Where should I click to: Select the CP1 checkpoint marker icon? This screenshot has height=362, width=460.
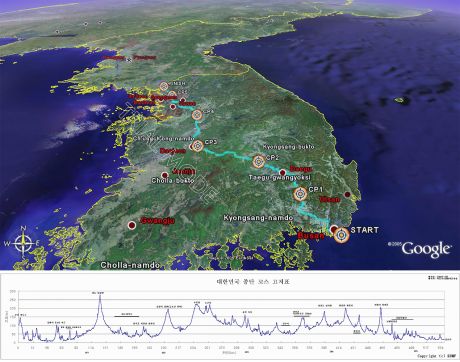pyautogui.click(x=300, y=194)
